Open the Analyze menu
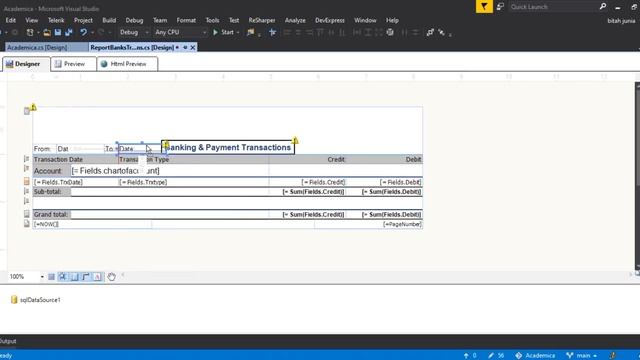 coord(295,20)
